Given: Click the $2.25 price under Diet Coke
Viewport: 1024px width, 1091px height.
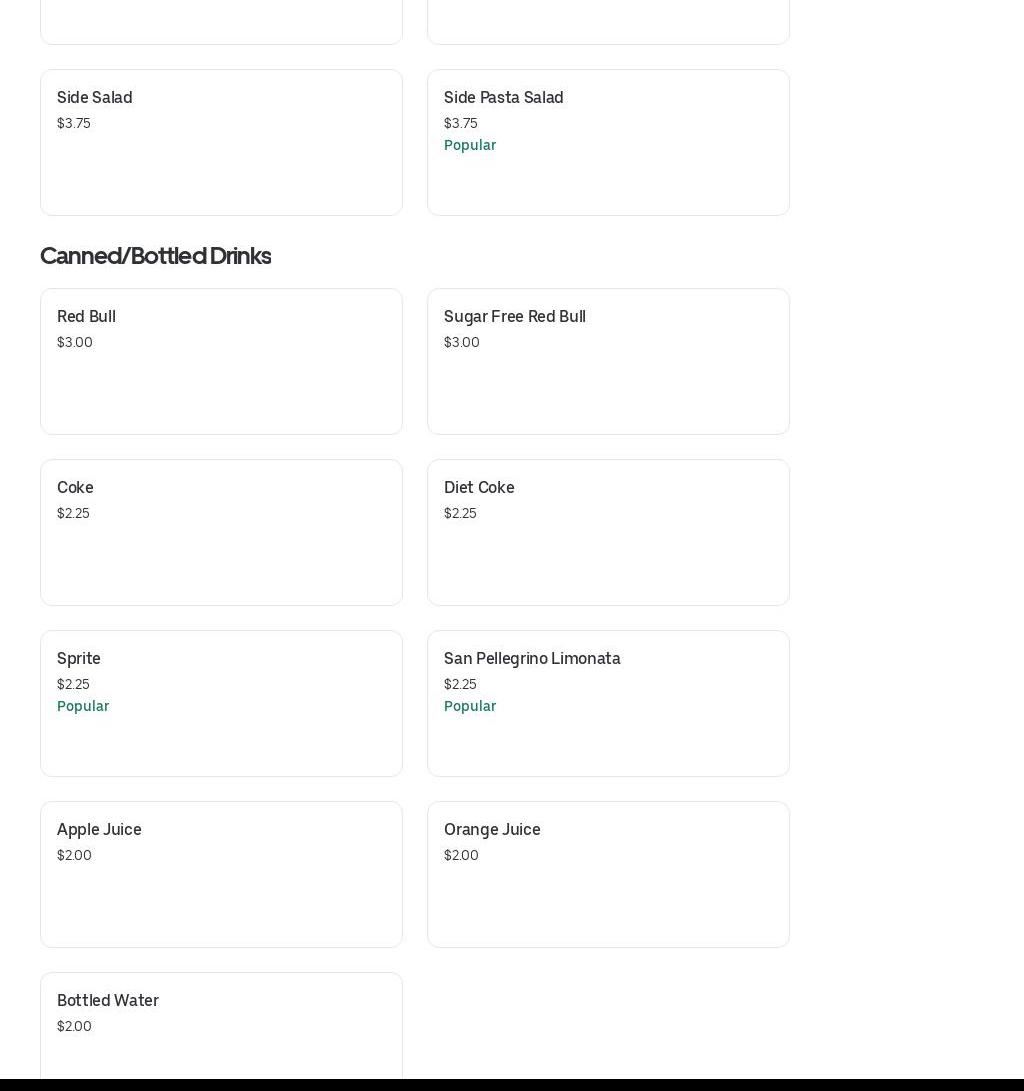Looking at the screenshot, I should click(x=460, y=513).
